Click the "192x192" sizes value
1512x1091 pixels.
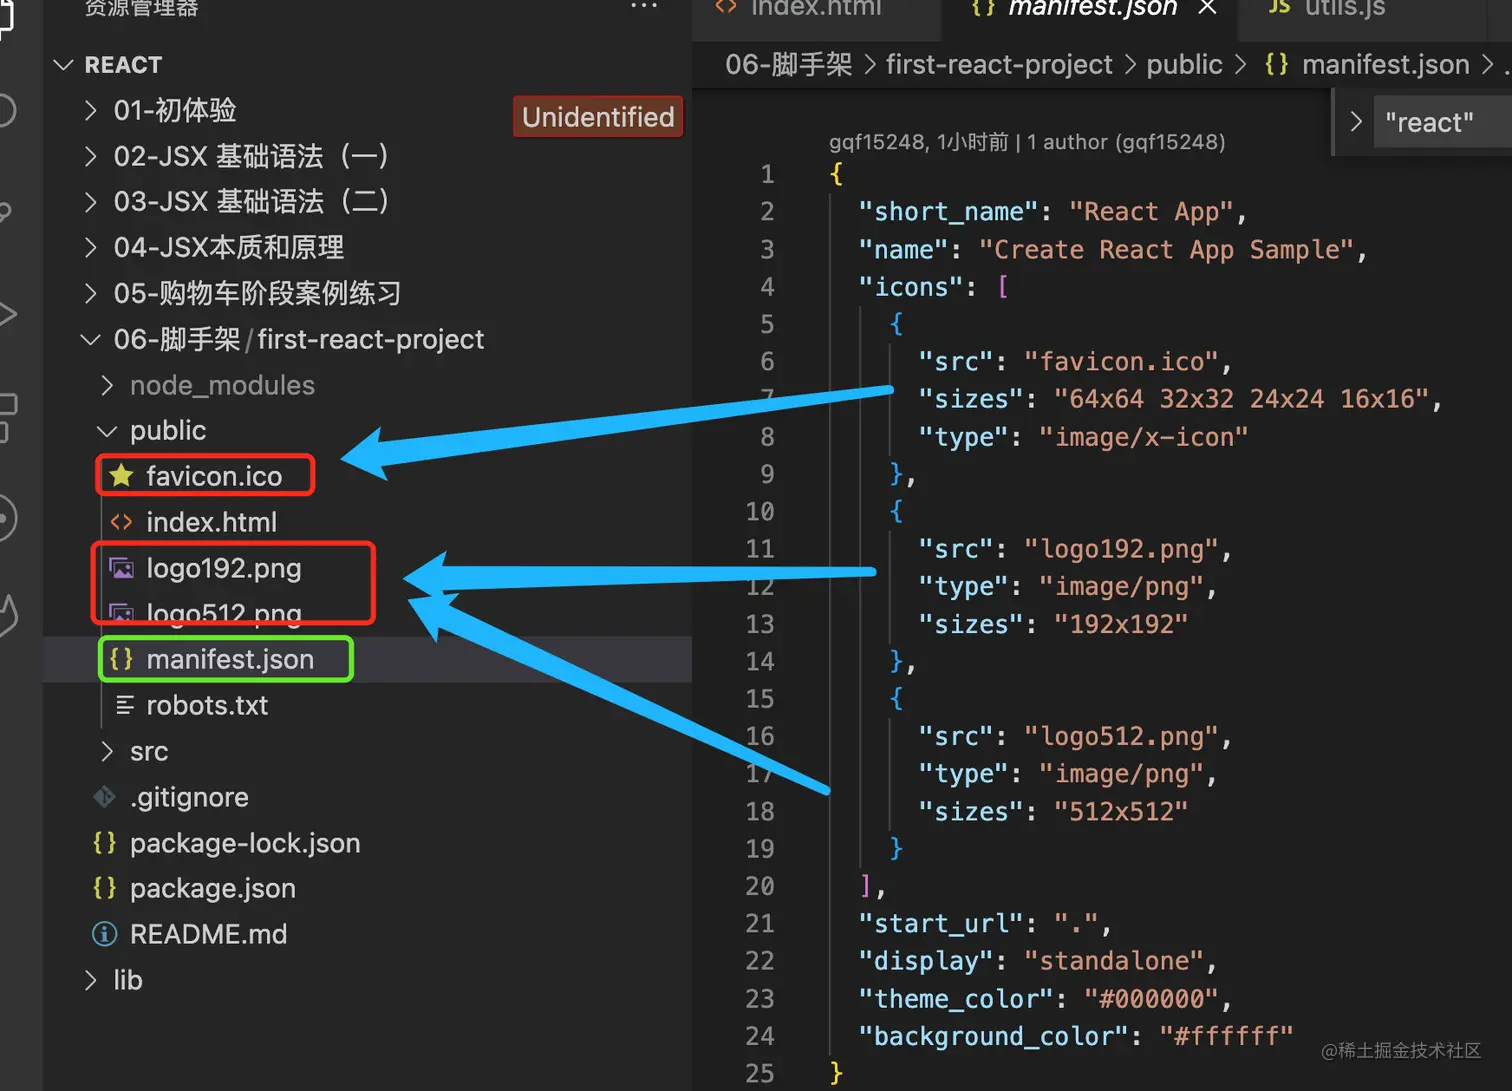[x=1121, y=624]
